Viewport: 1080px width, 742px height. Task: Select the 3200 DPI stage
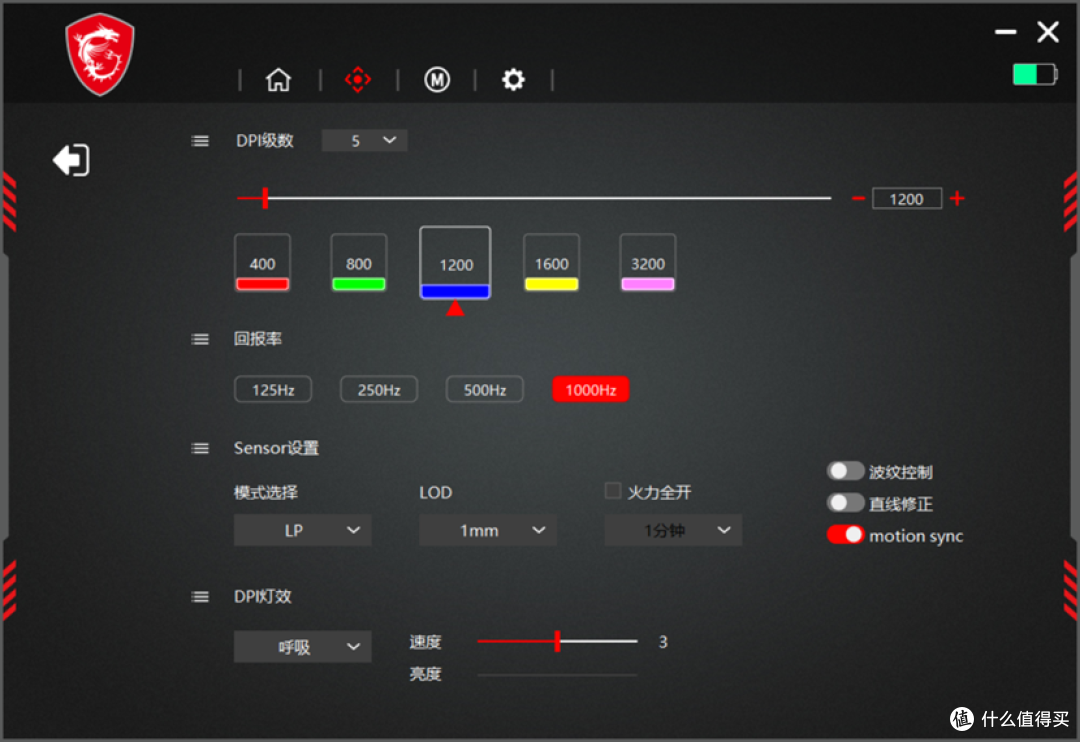(648, 262)
